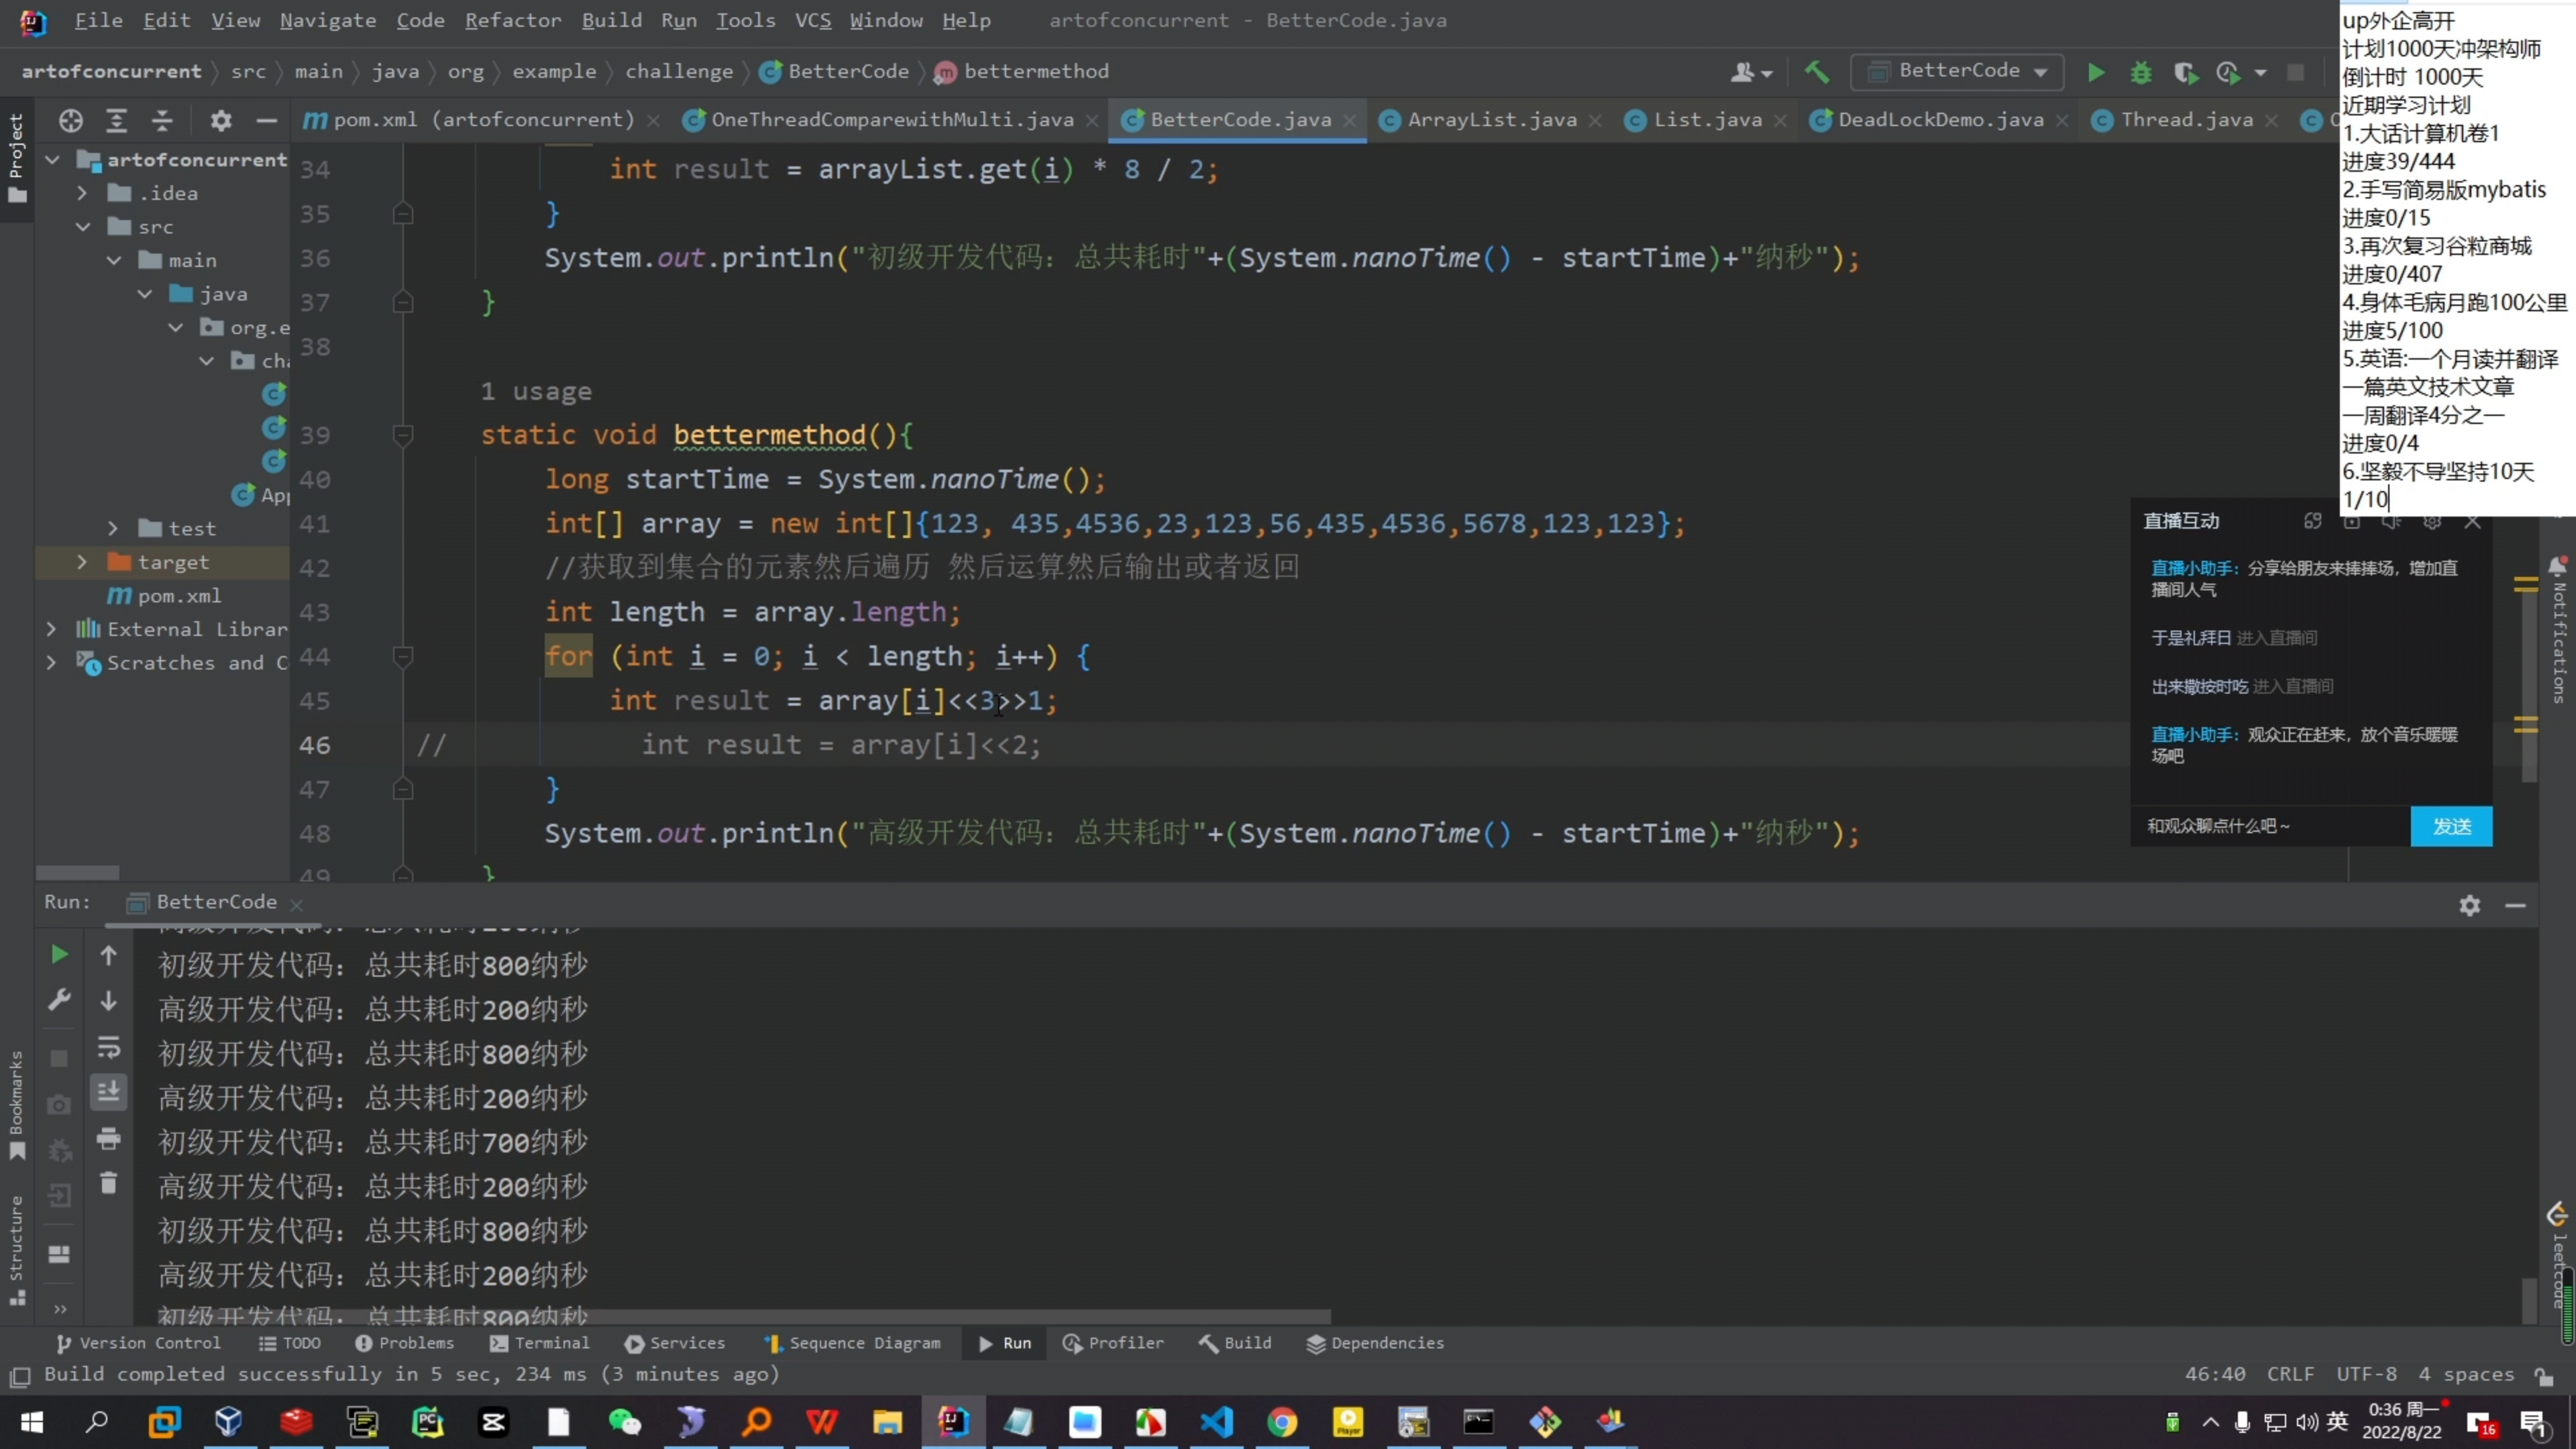Switch to the ArrayList.java tab
Screen dimensions: 2576x1449
1492,120
